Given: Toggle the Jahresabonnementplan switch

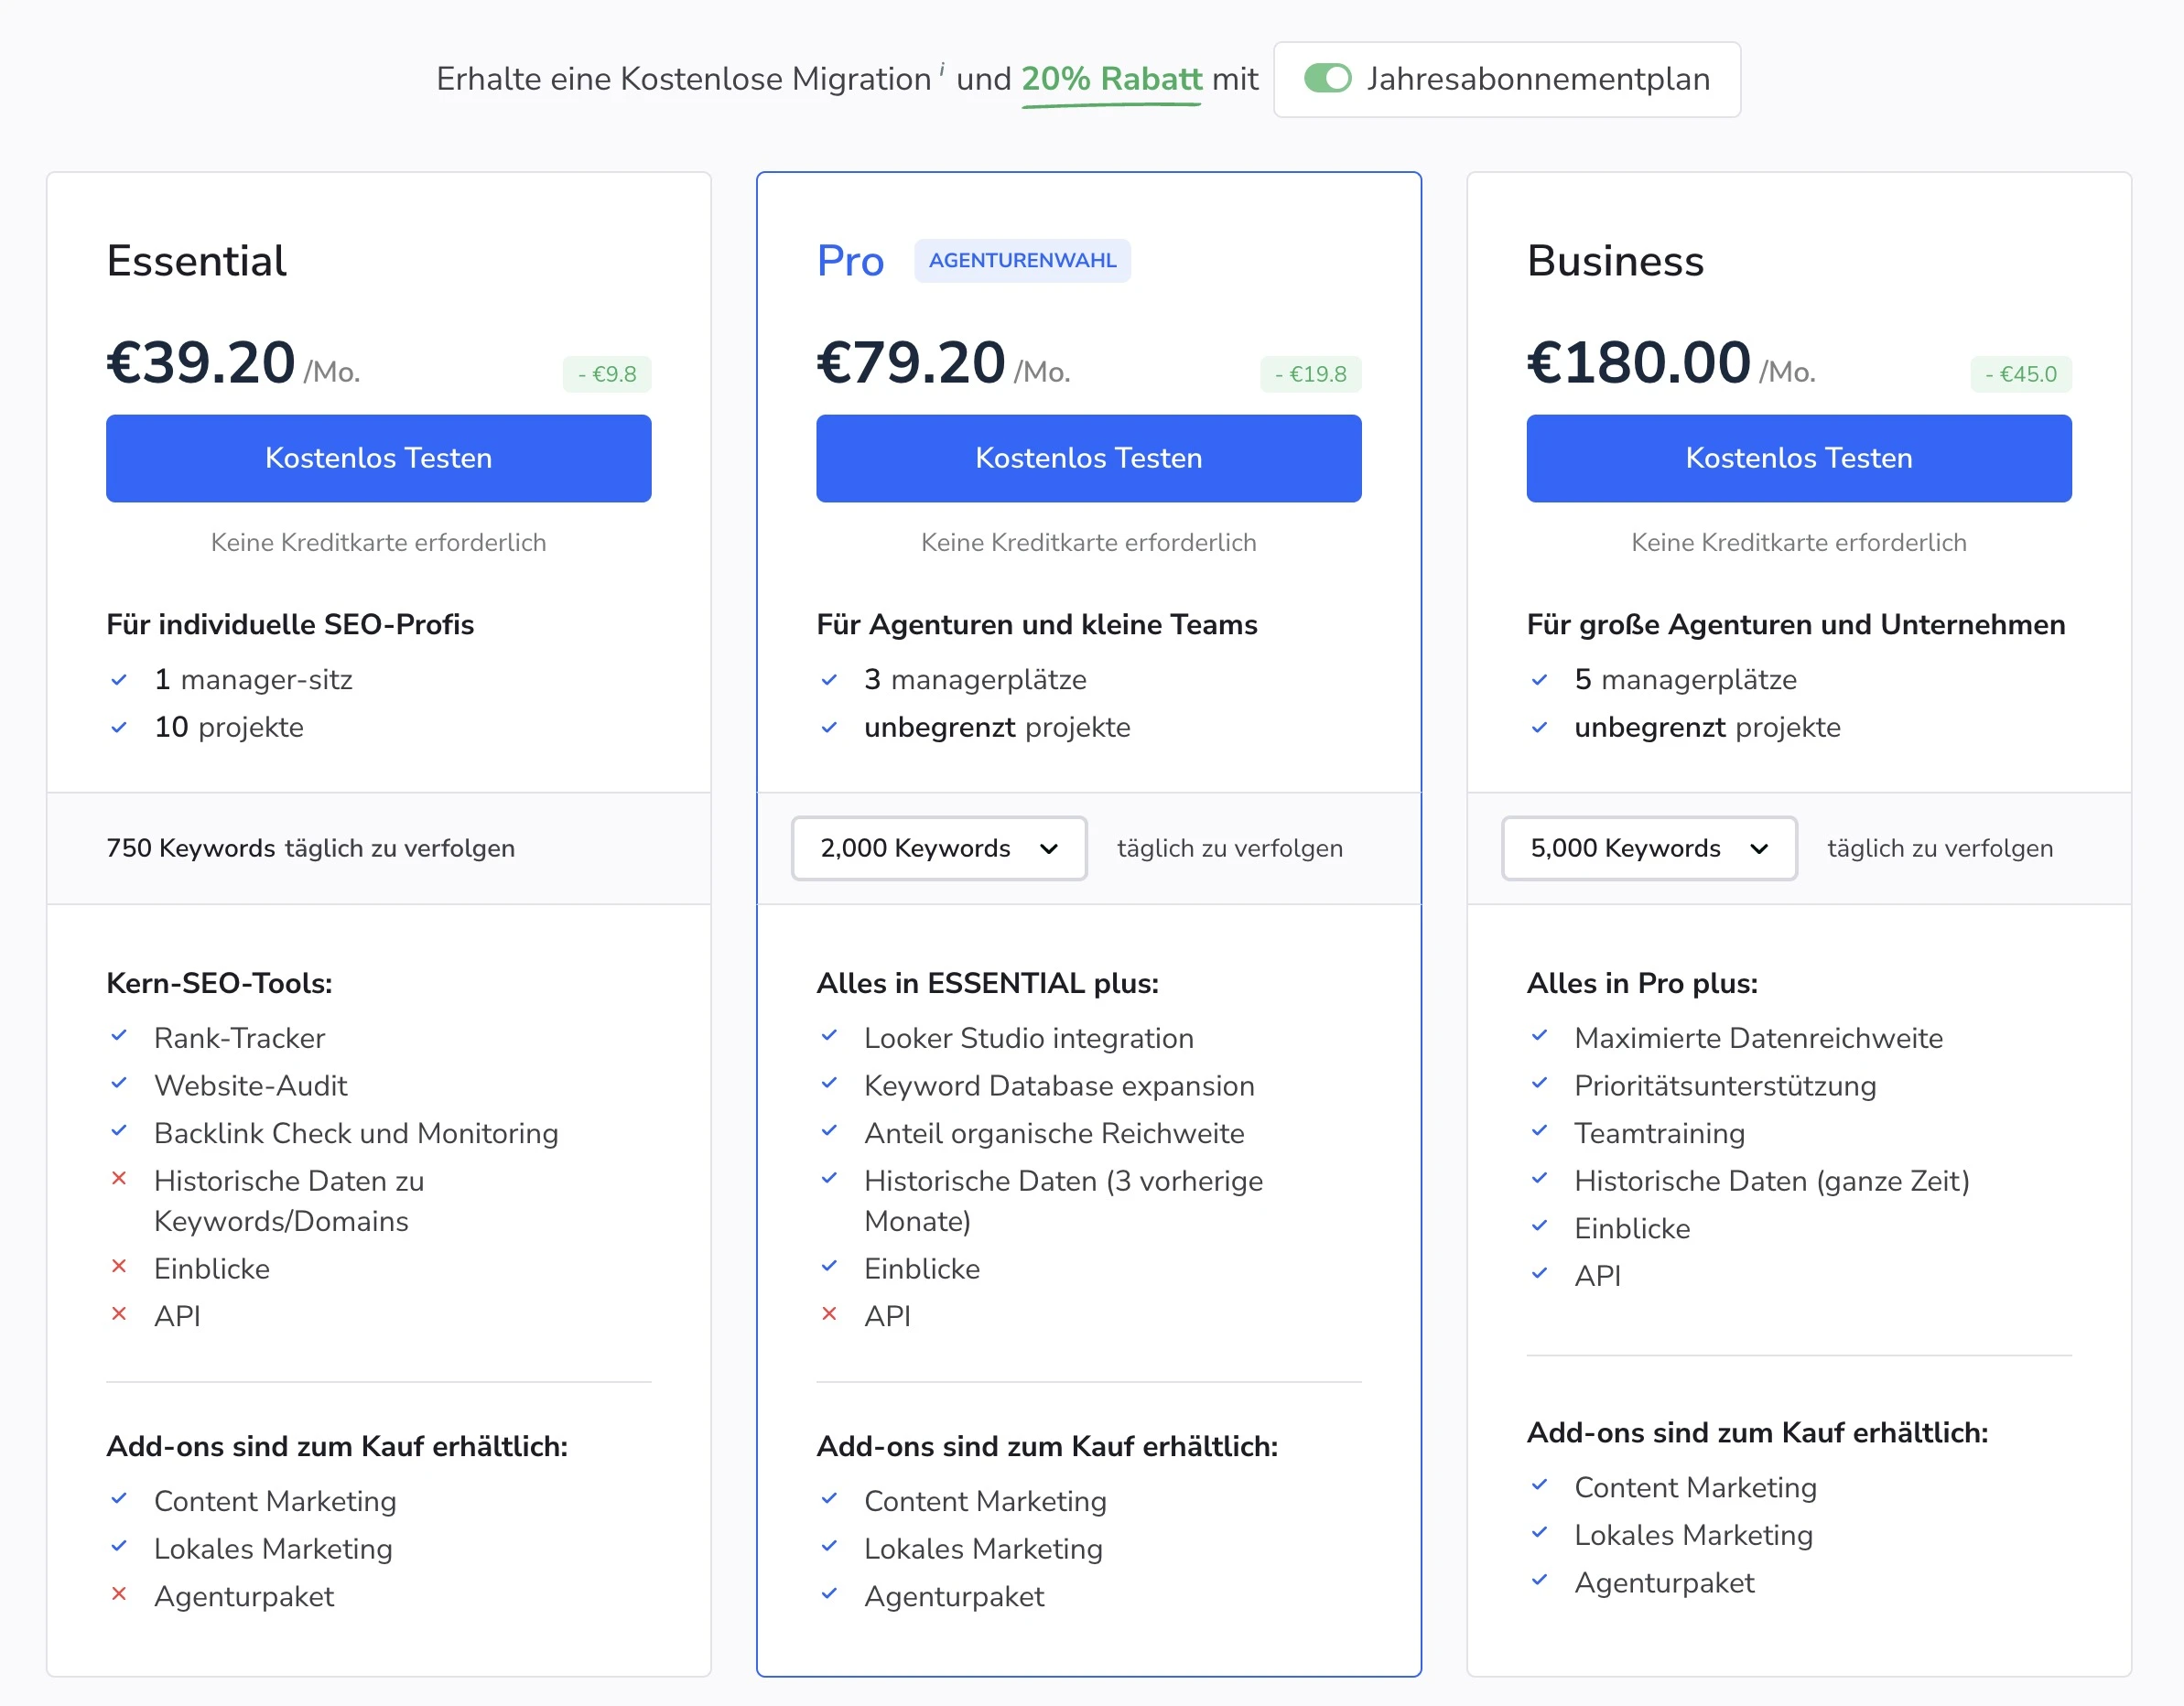Looking at the screenshot, I should [x=1327, y=78].
